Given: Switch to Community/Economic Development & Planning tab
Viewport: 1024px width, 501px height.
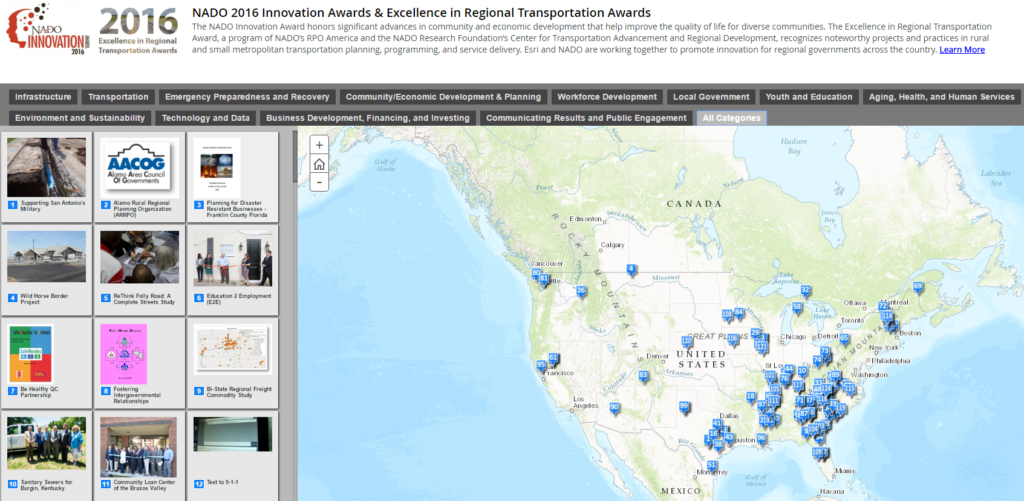Looking at the screenshot, I should pos(443,97).
